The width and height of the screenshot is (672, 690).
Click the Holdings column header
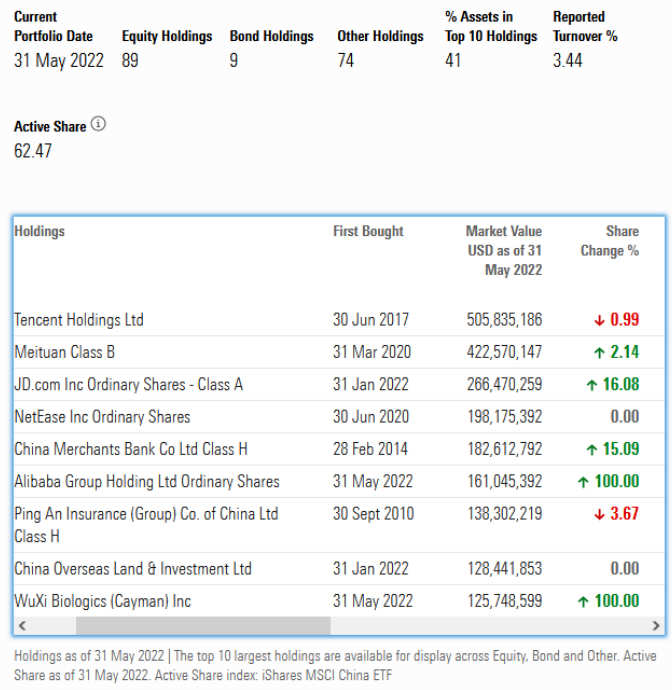coord(39,231)
